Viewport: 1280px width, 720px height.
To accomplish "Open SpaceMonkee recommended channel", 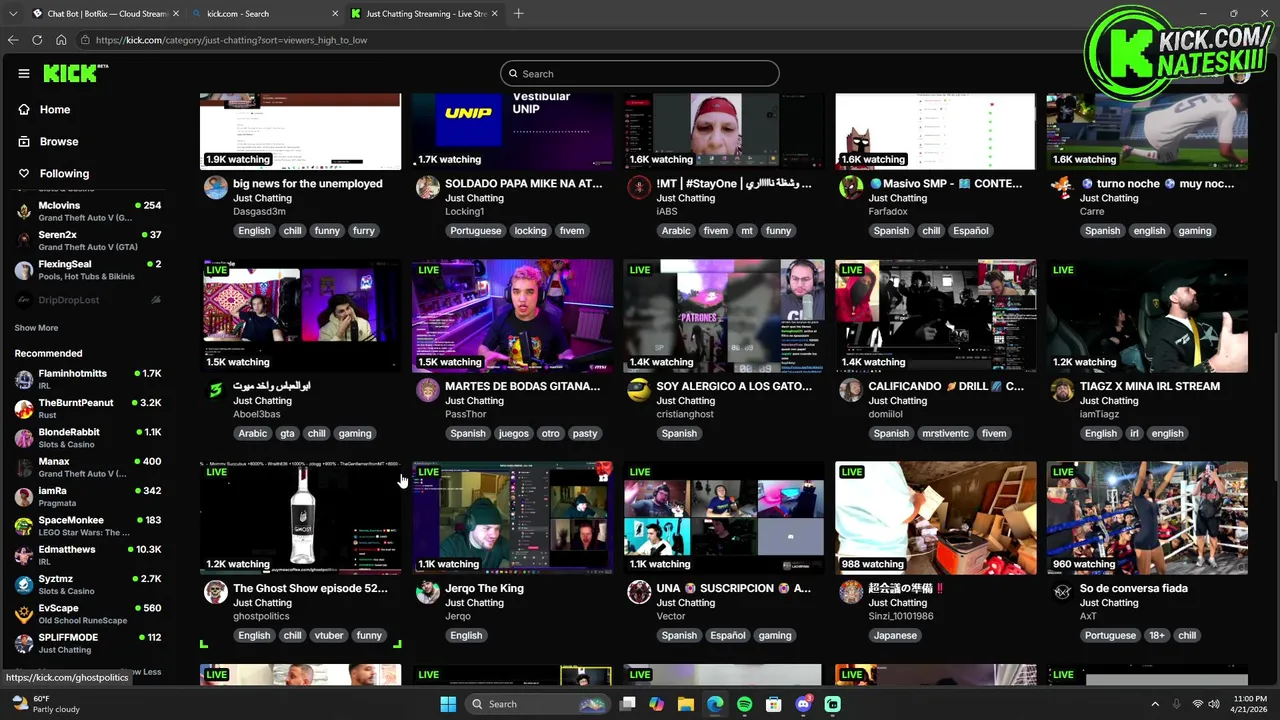I will pyautogui.click(x=88, y=526).
